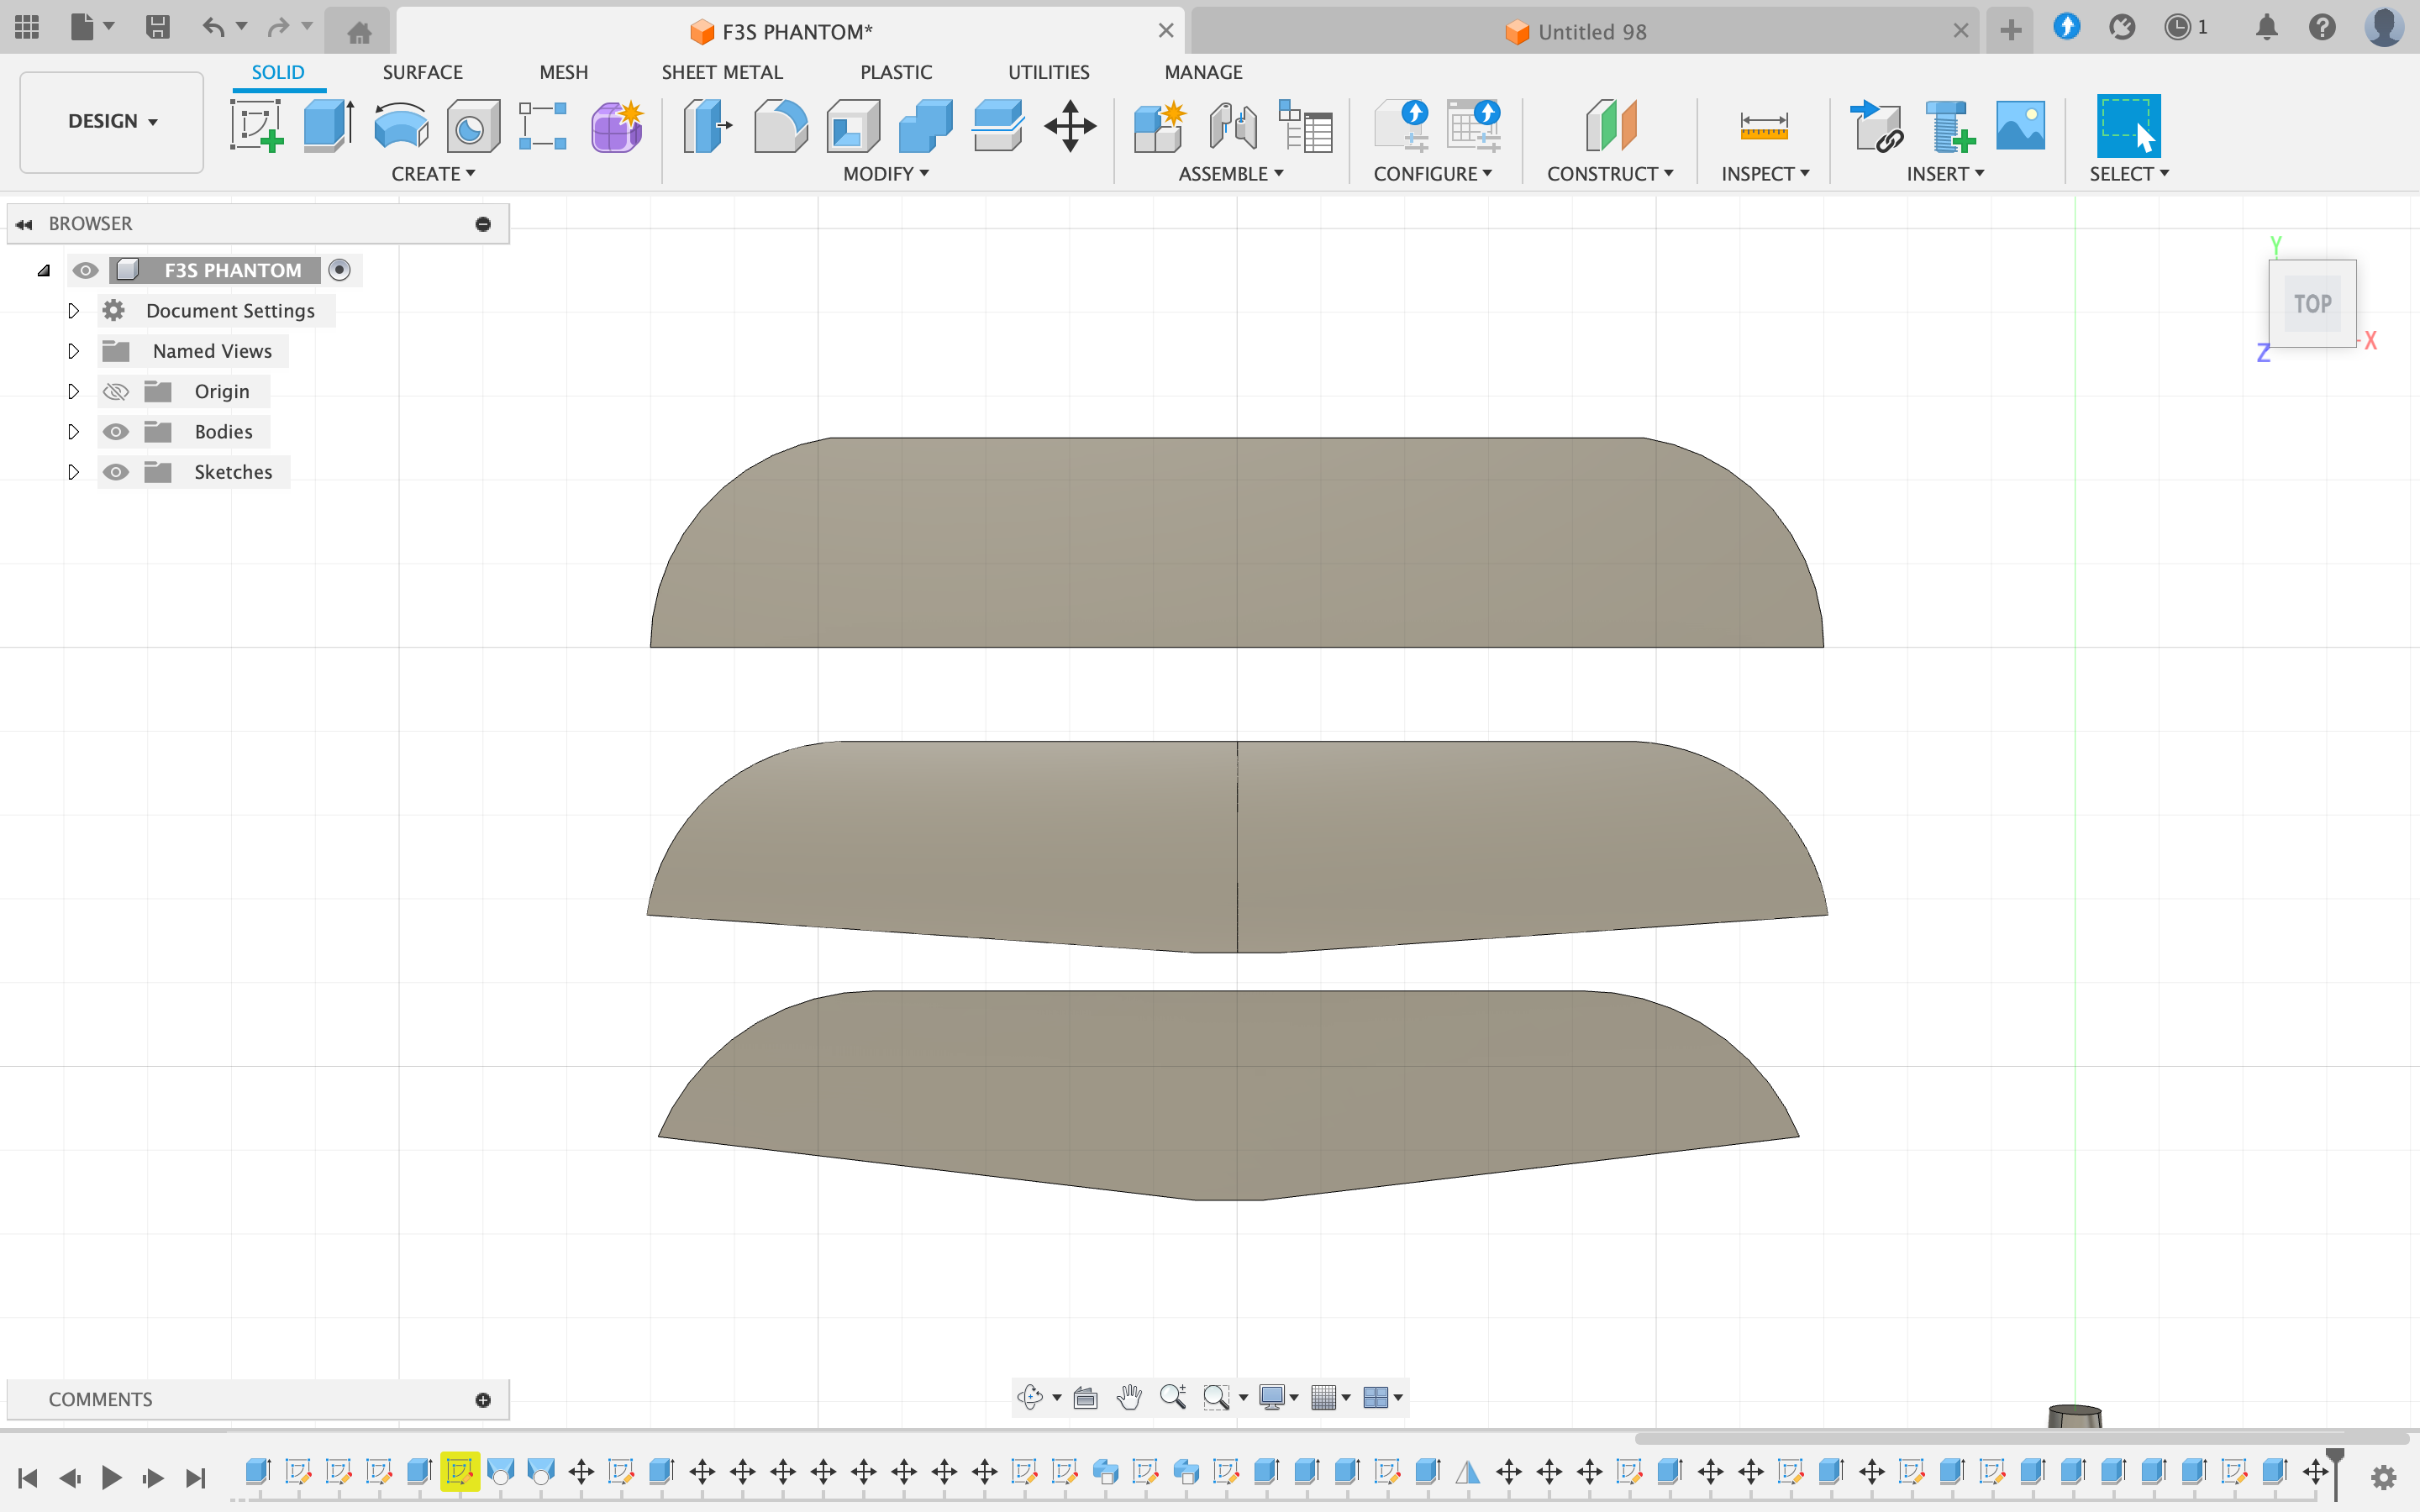Click TOP on the ViewCube
Screen dimensions: 2420x1512
tap(2313, 303)
